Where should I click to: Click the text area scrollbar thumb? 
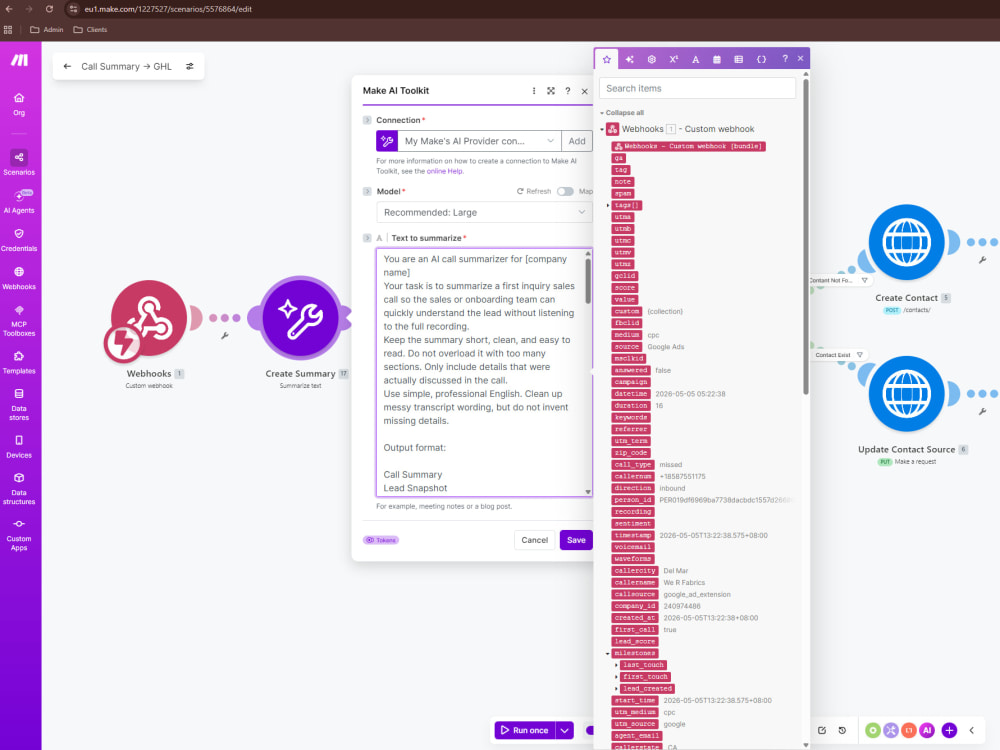587,281
